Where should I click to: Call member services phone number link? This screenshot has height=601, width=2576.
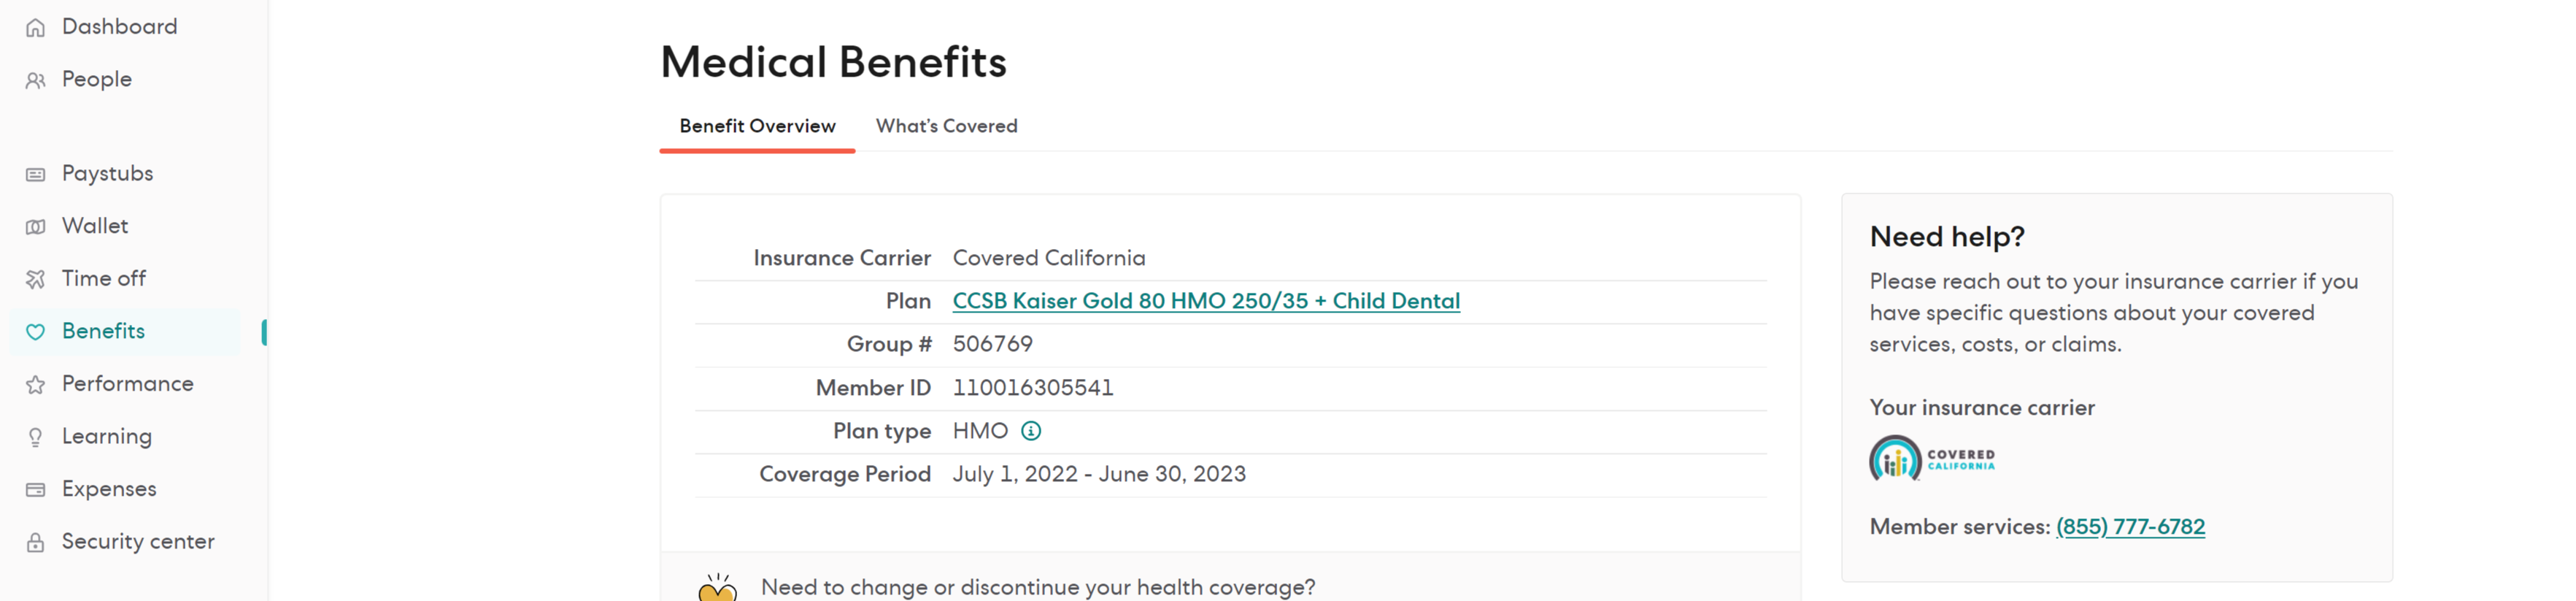pyautogui.click(x=2129, y=527)
